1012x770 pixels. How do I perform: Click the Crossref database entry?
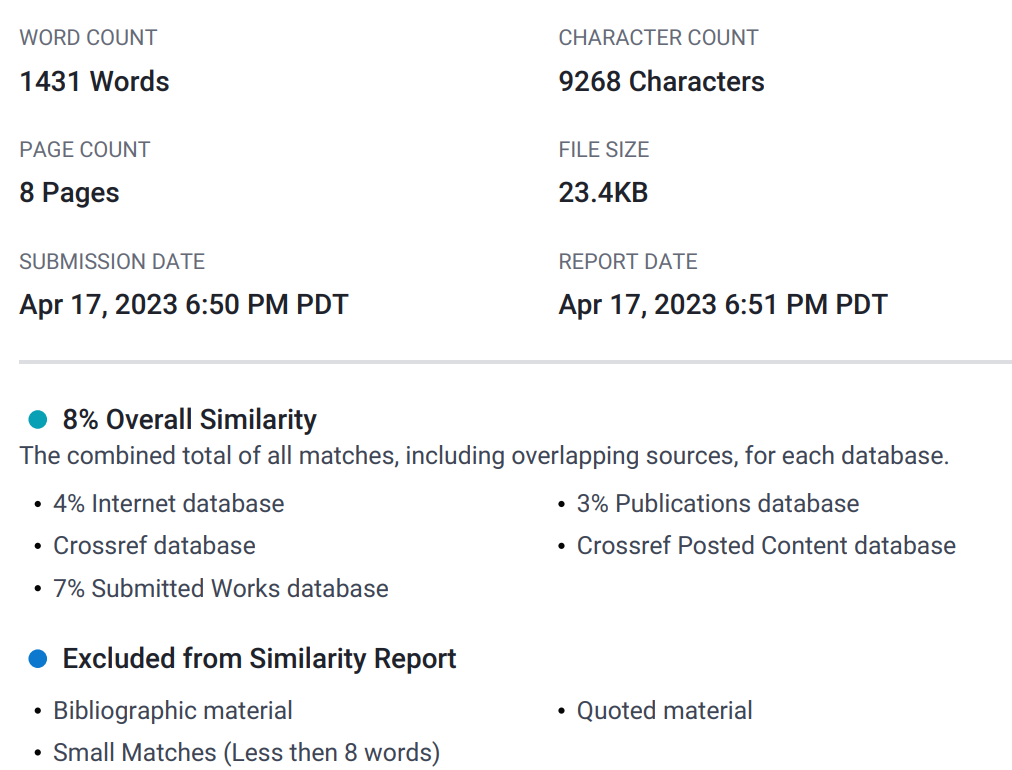click(x=154, y=545)
